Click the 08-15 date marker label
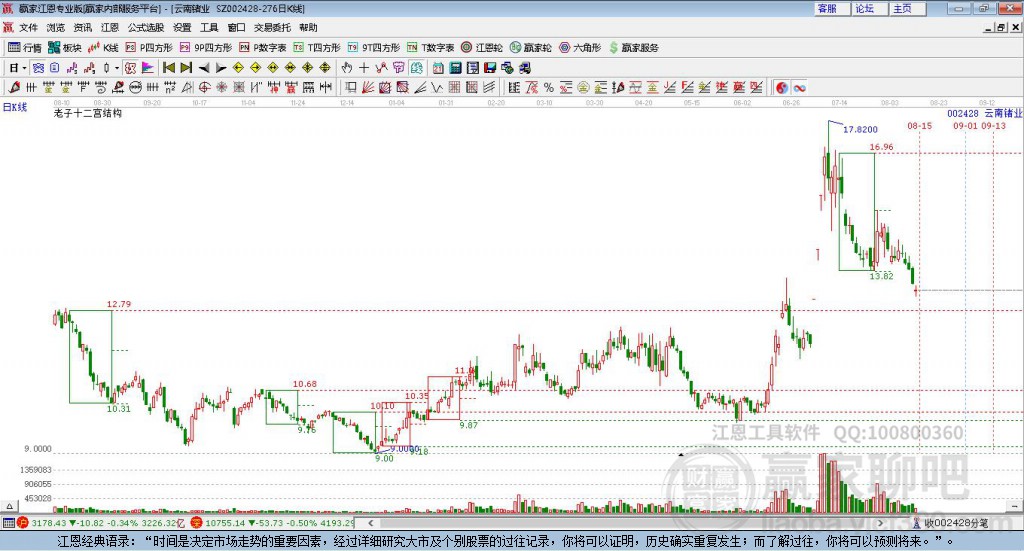Image resolution: width=1024 pixels, height=551 pixels. (x=920, y=126)
